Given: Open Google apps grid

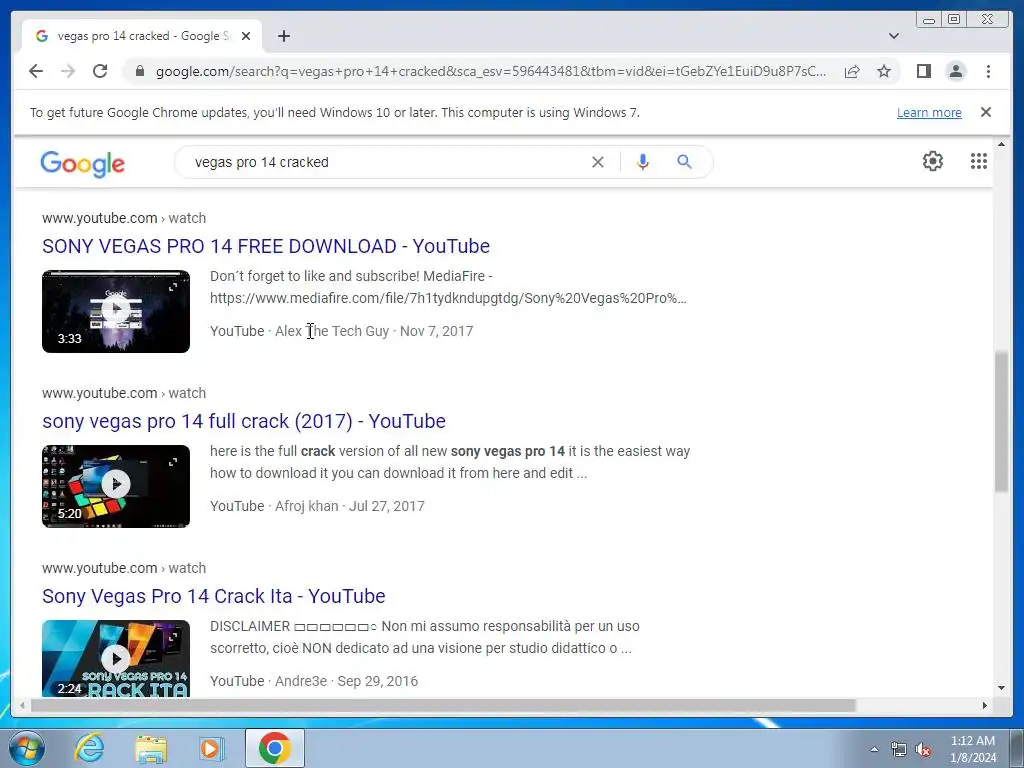Looking at the screenshot, I should point(978,161).
